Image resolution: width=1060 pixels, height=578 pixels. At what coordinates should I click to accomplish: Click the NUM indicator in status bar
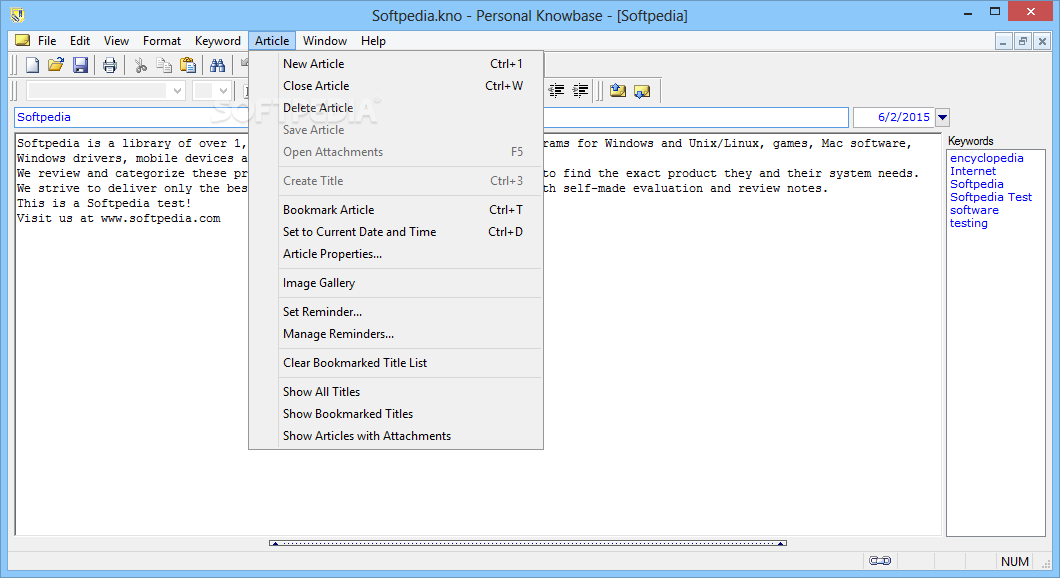1015,561
